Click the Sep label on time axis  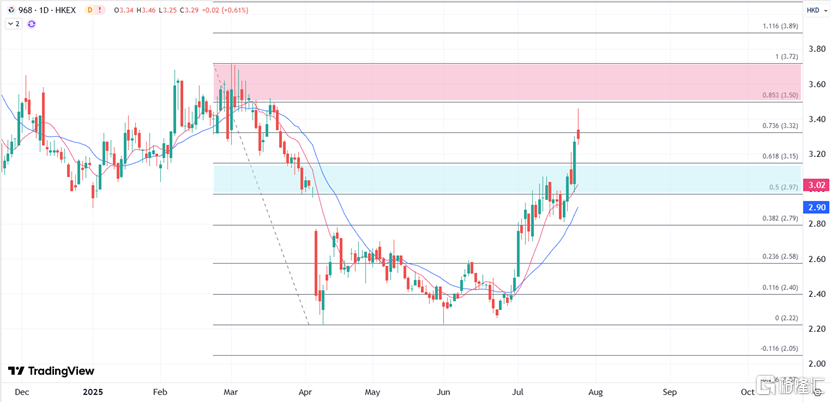tap(670, 392)
